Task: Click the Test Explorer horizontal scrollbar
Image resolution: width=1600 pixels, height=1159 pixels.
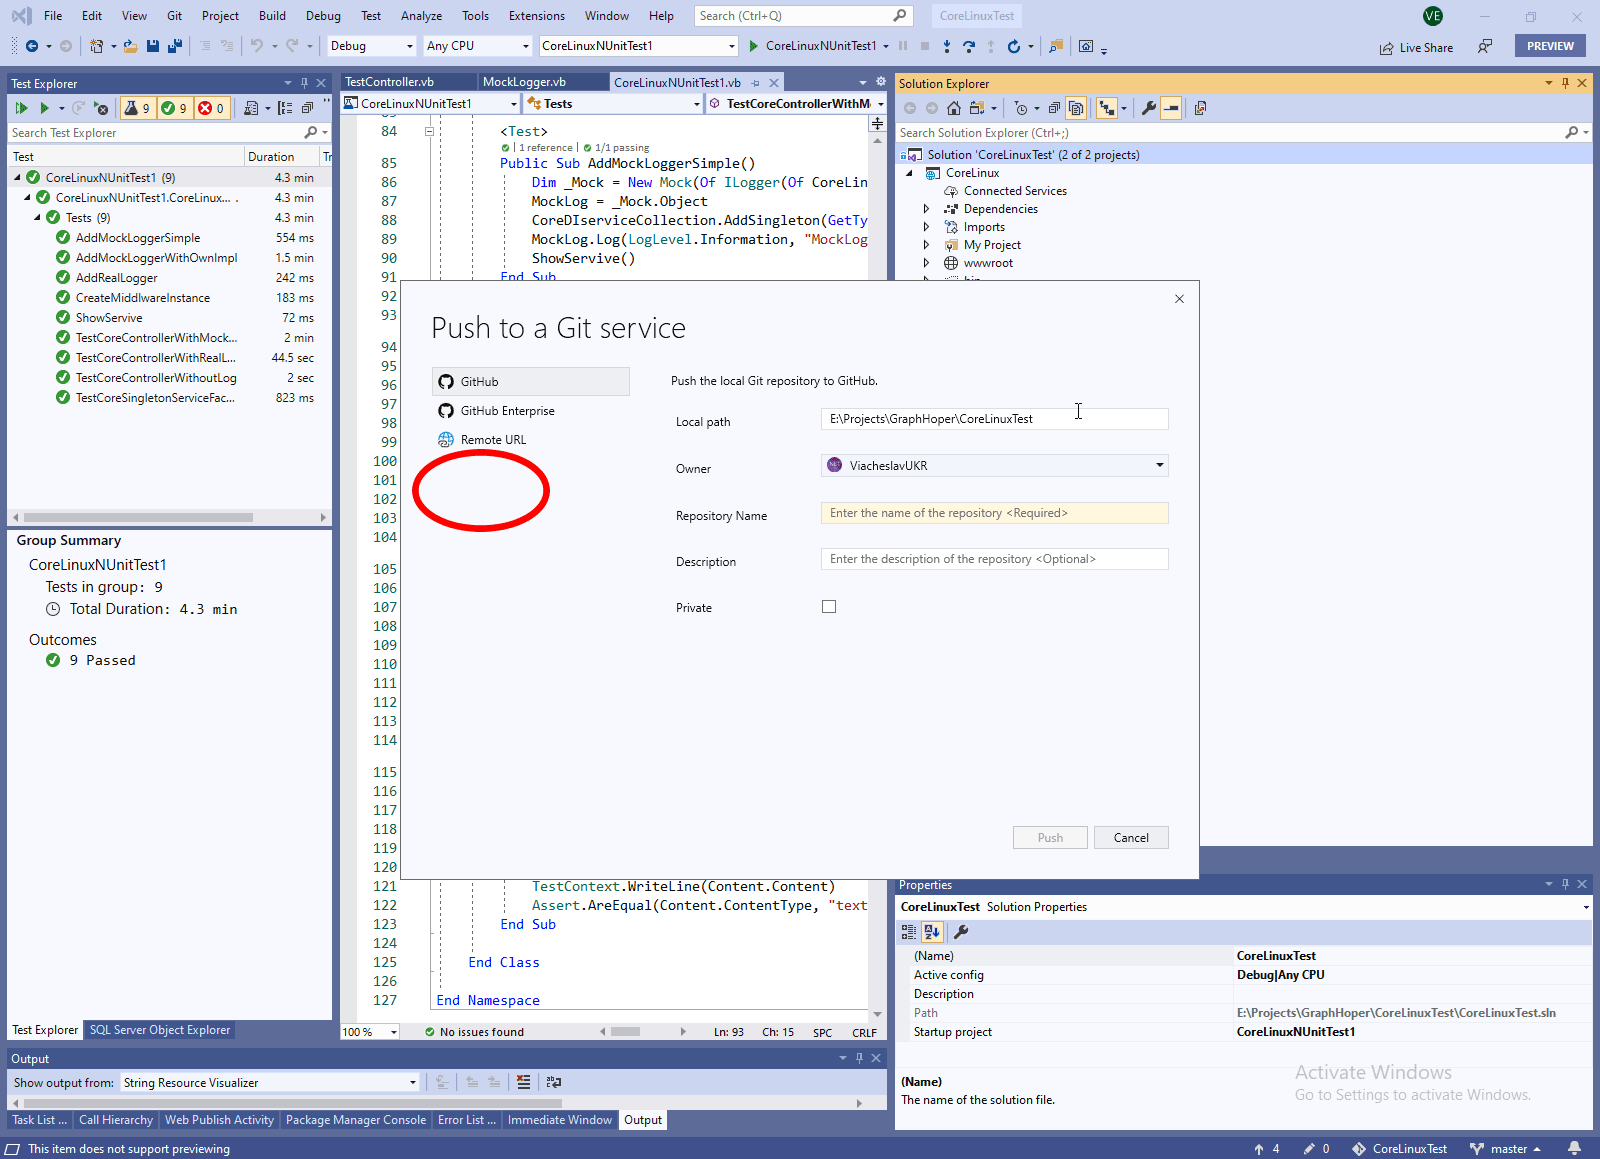Action: coord(139,517)
